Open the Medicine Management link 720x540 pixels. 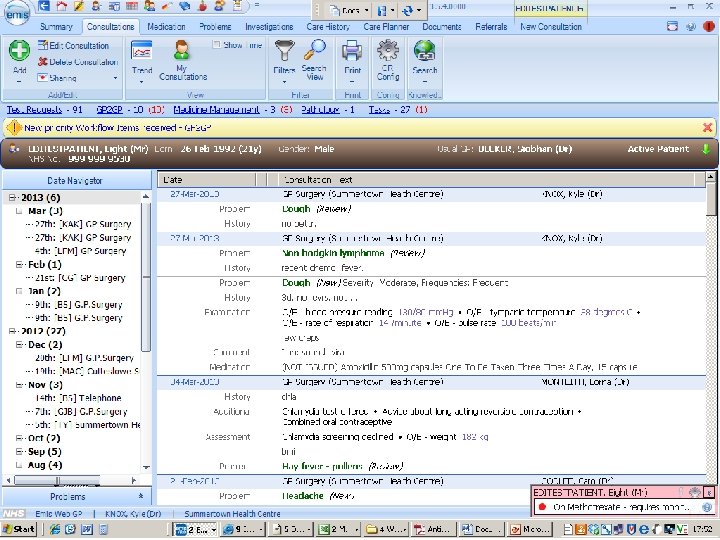(216, 110)
